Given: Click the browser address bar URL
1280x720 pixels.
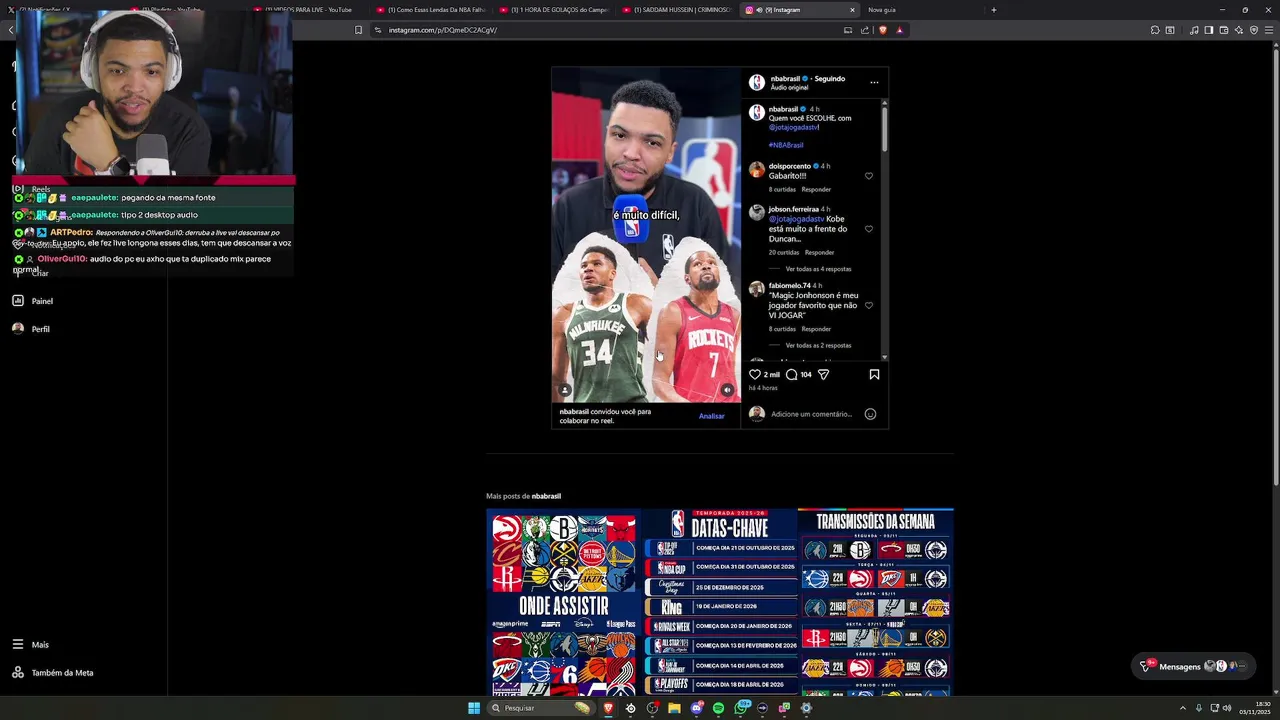Looking at the screenshot, I should 443,30.
